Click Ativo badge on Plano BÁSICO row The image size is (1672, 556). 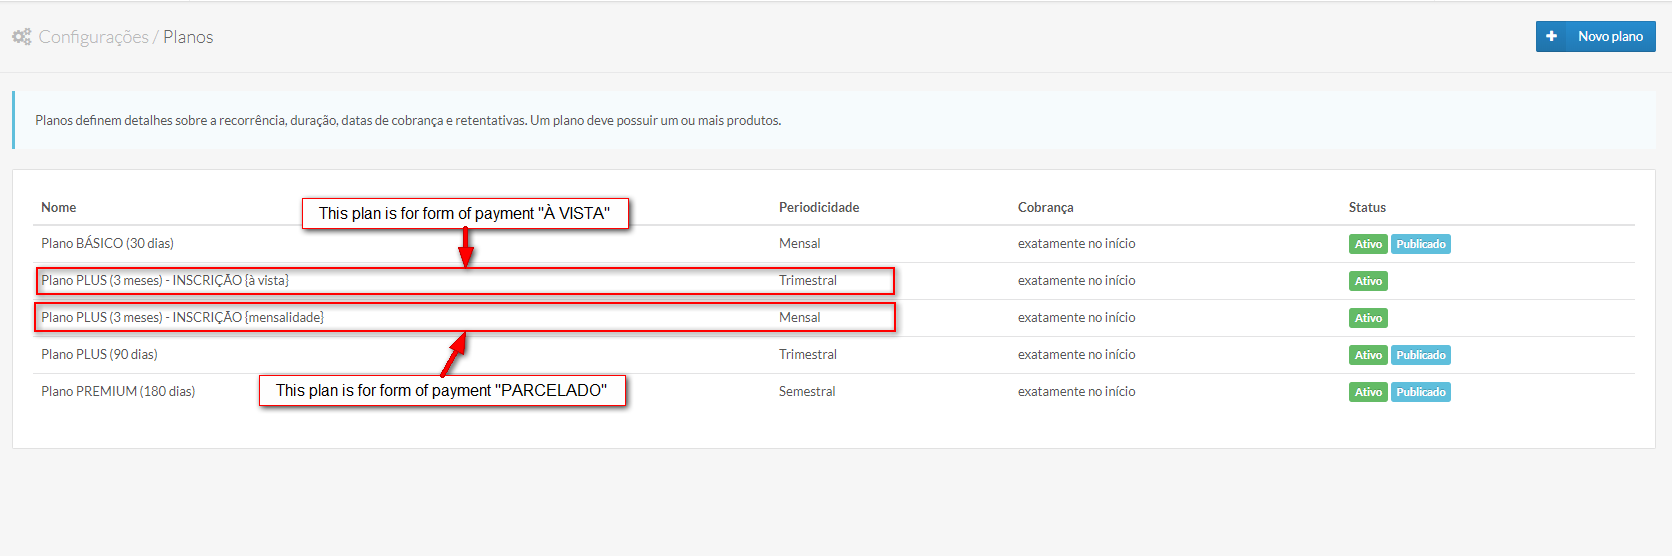click(x=1367, y=245)
